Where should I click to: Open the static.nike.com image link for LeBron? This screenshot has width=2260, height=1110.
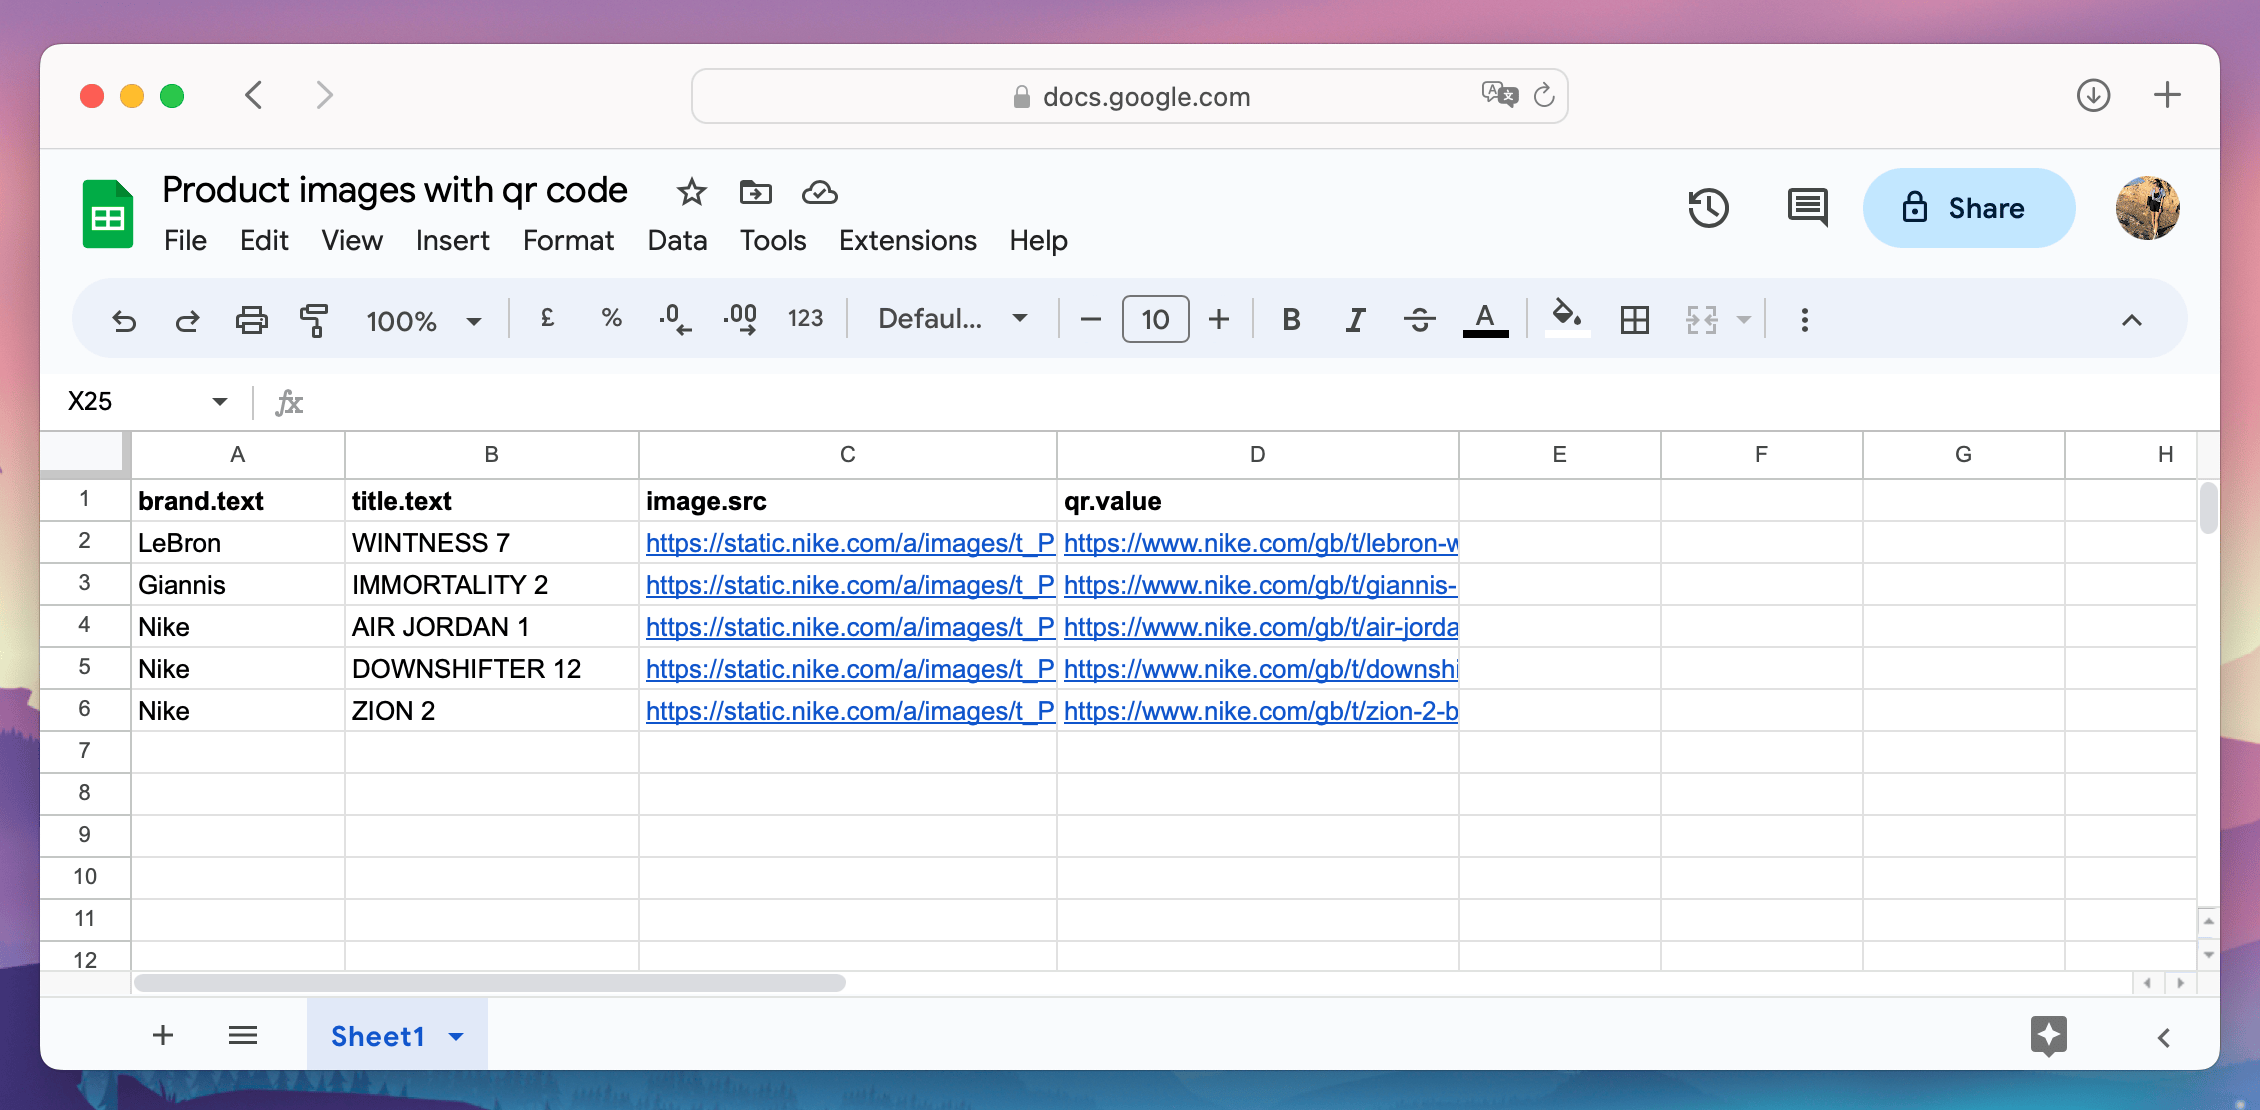coord(850,543)
